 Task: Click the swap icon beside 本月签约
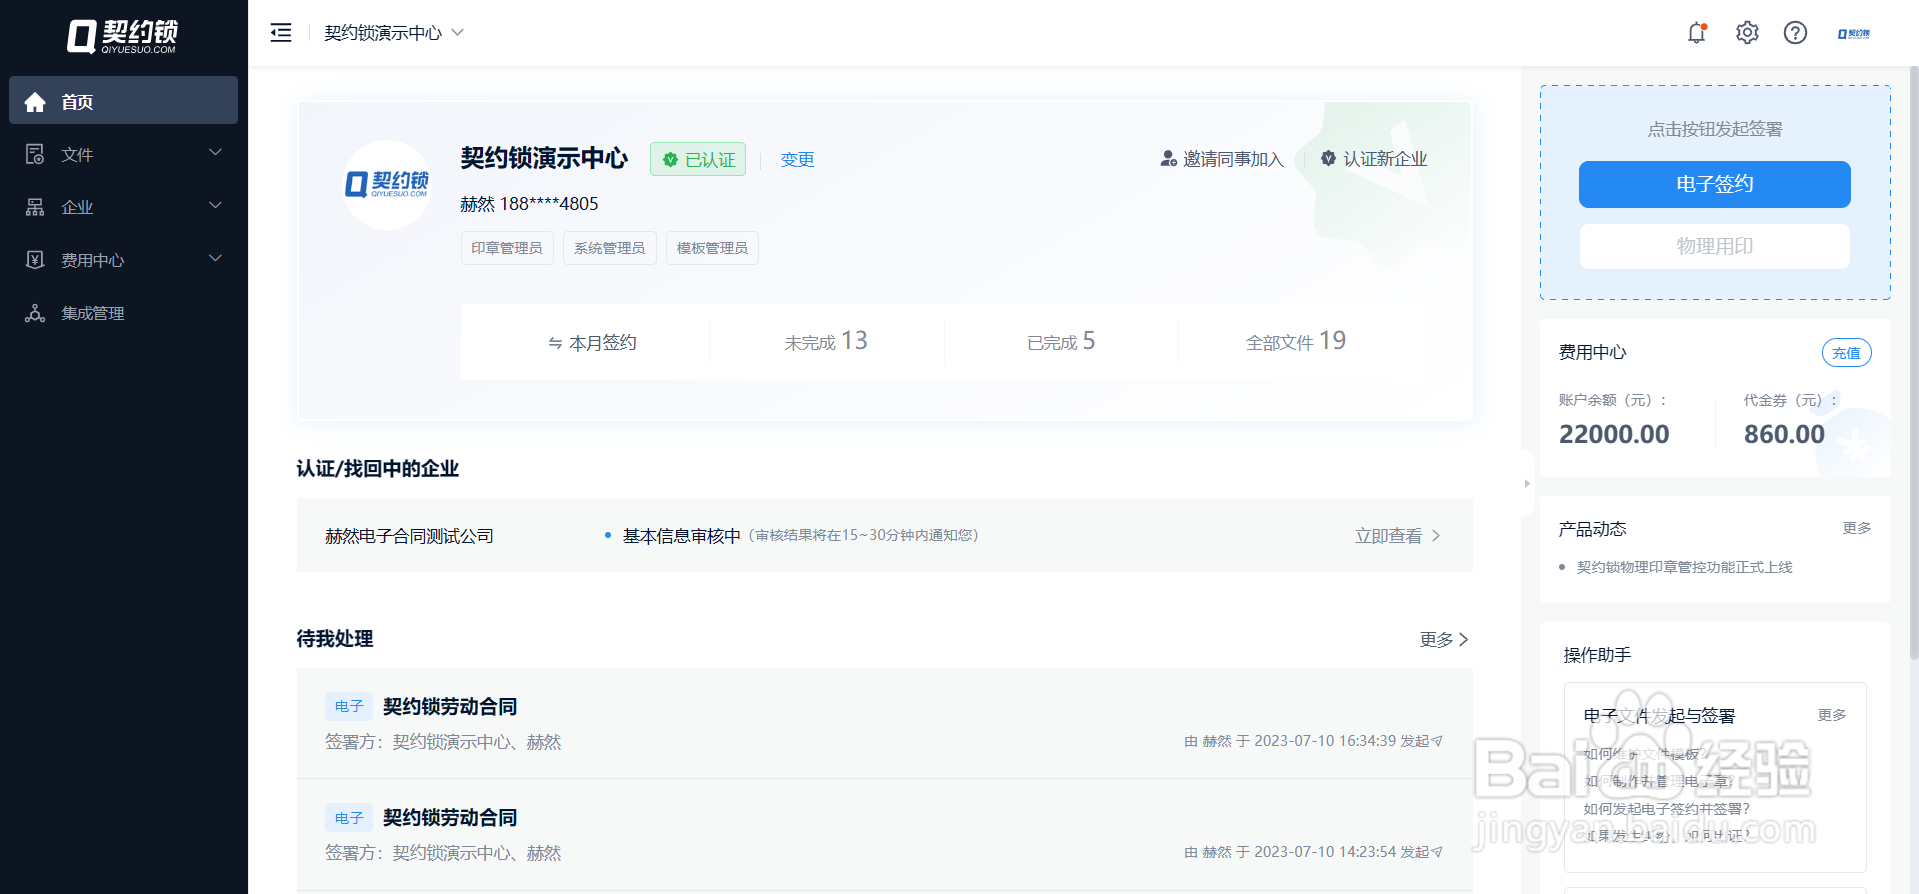pyautogui.click(x=555, y=343)
